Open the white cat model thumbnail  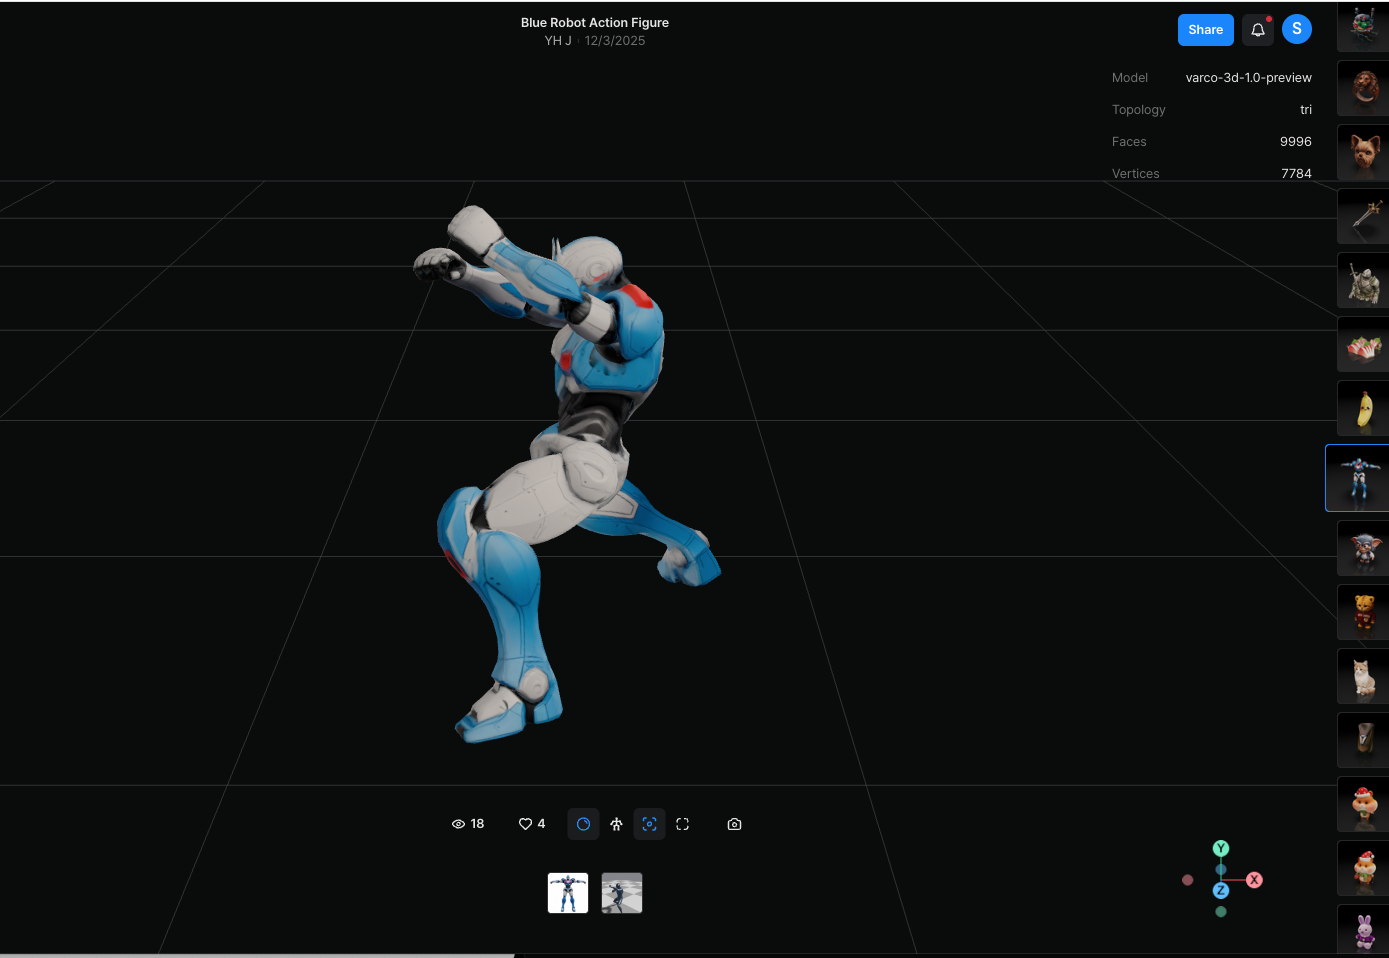(x=1363, y=676)
